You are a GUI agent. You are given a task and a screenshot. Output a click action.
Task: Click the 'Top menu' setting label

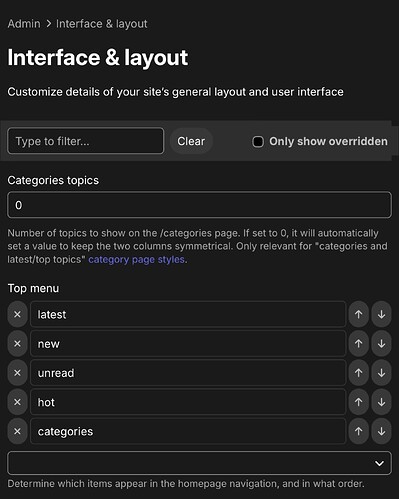(x=33, y=288)
